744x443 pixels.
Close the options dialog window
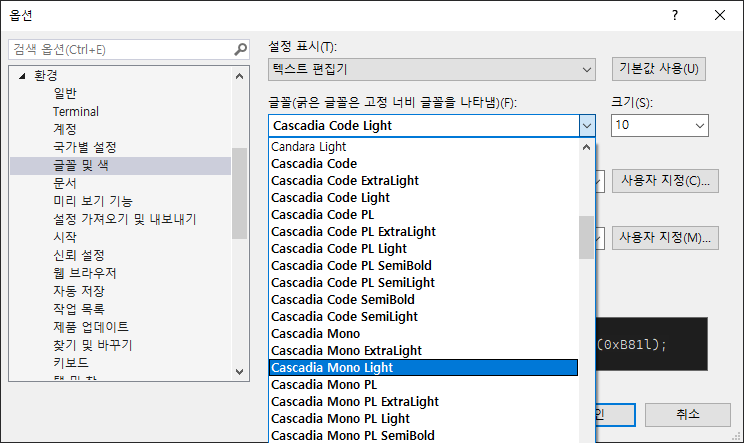click(x=719, y=16)
